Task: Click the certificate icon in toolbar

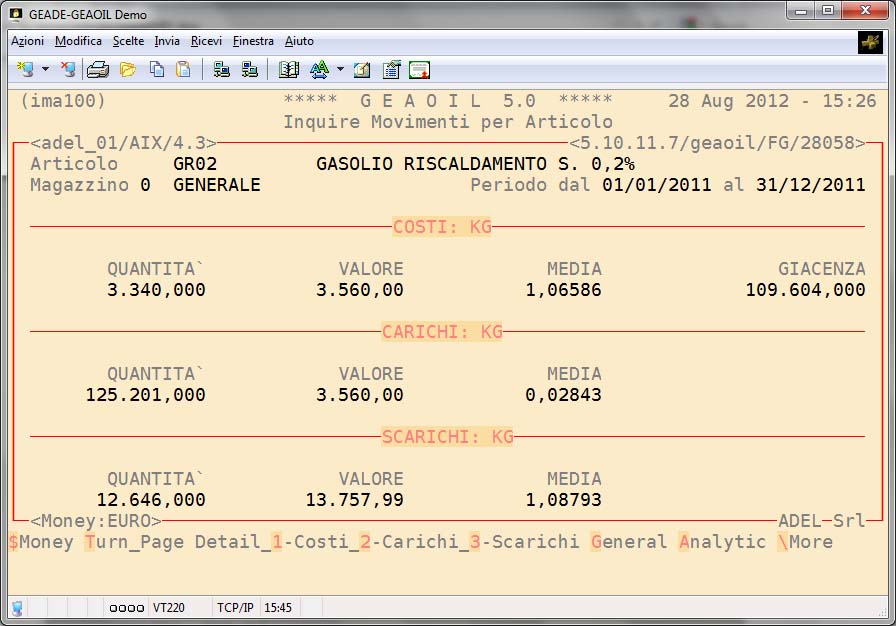Action: point(419,70)
